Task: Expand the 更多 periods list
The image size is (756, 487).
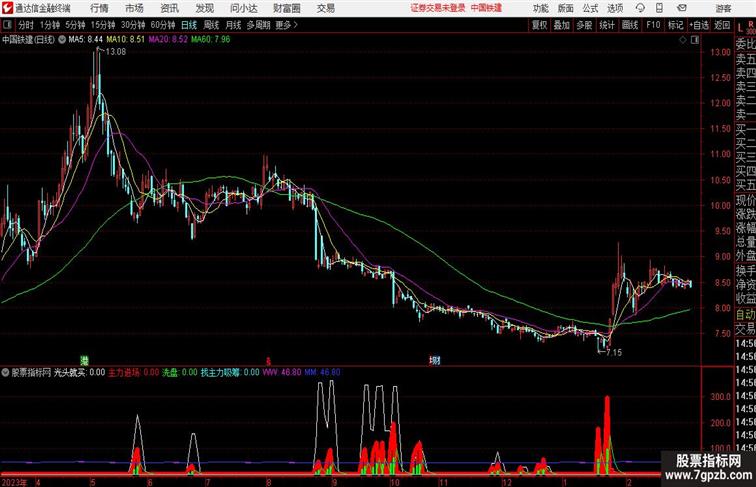Action: tap(286, 25)
